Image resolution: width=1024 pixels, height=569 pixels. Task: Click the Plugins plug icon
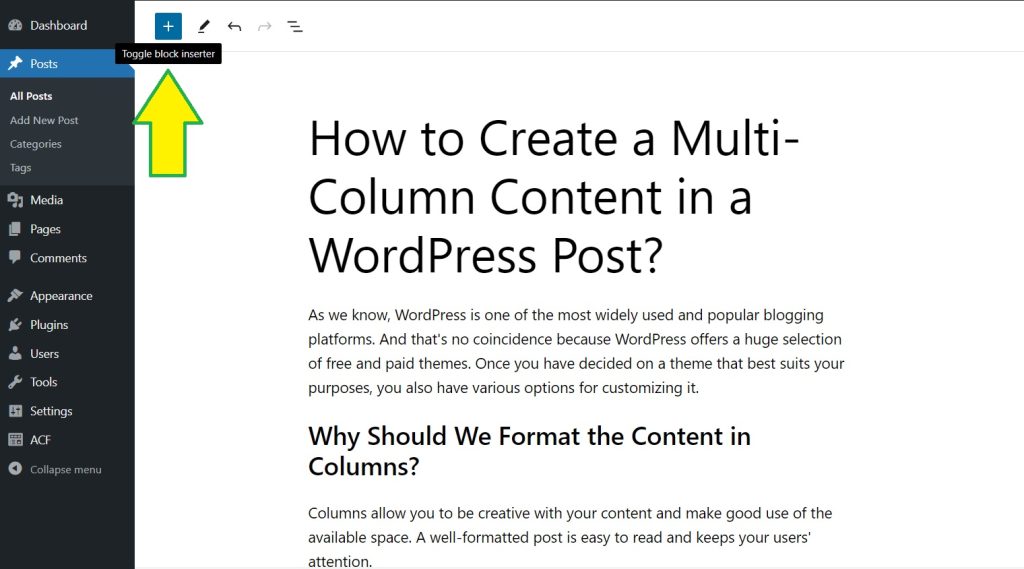click(15, 325)
